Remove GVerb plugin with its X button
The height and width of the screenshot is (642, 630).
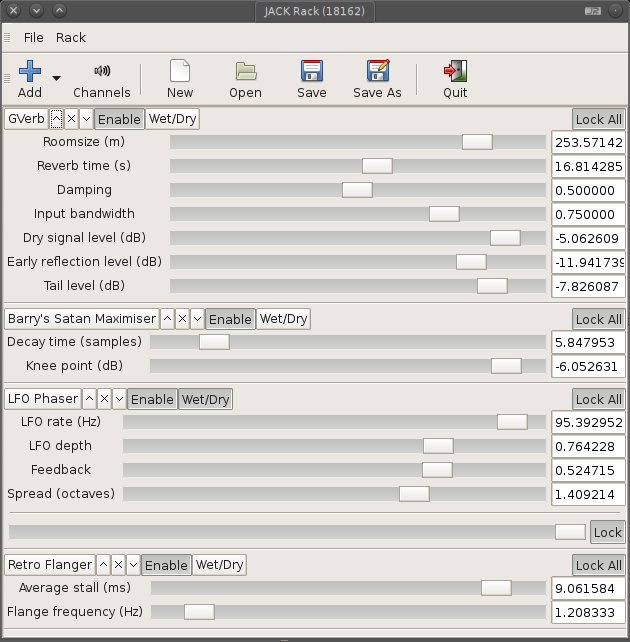click(71, 119)
